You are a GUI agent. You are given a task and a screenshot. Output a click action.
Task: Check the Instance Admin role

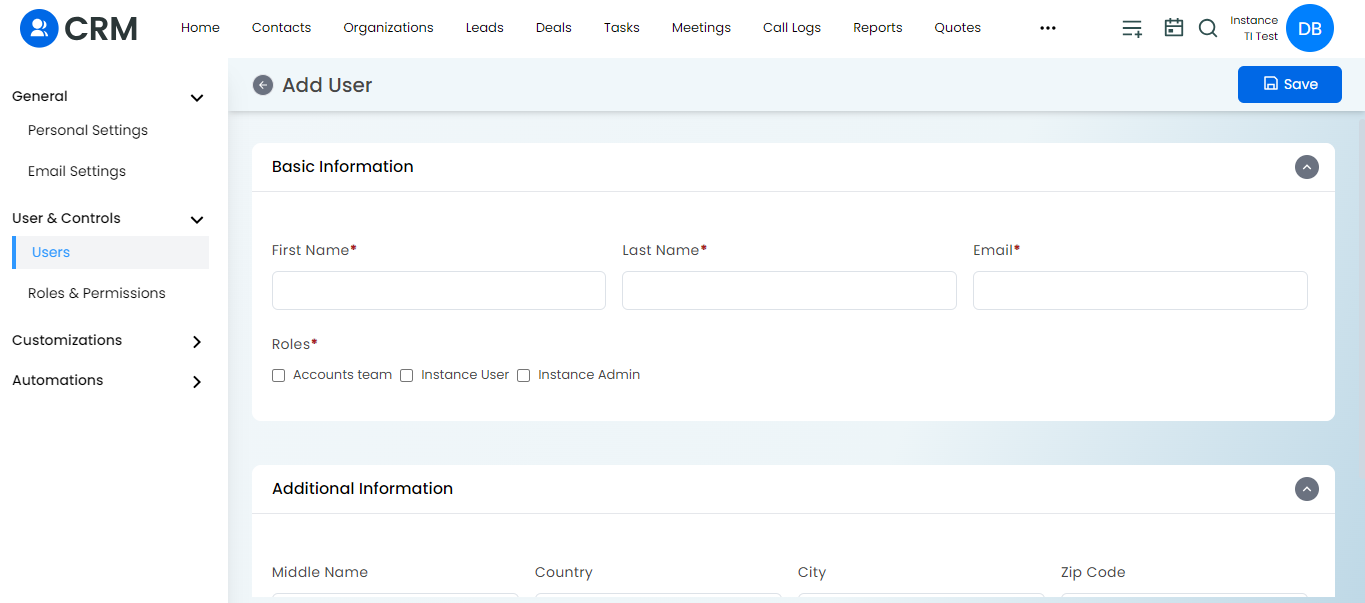click(x=523, y=376)
